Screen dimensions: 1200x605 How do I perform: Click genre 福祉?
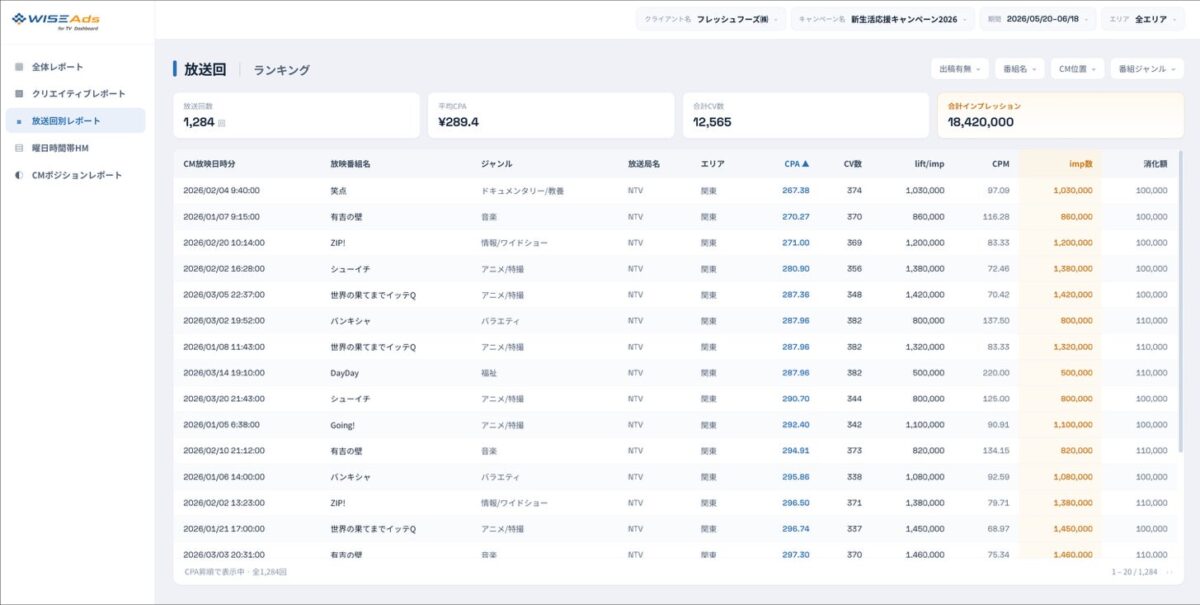pos(489,372)
